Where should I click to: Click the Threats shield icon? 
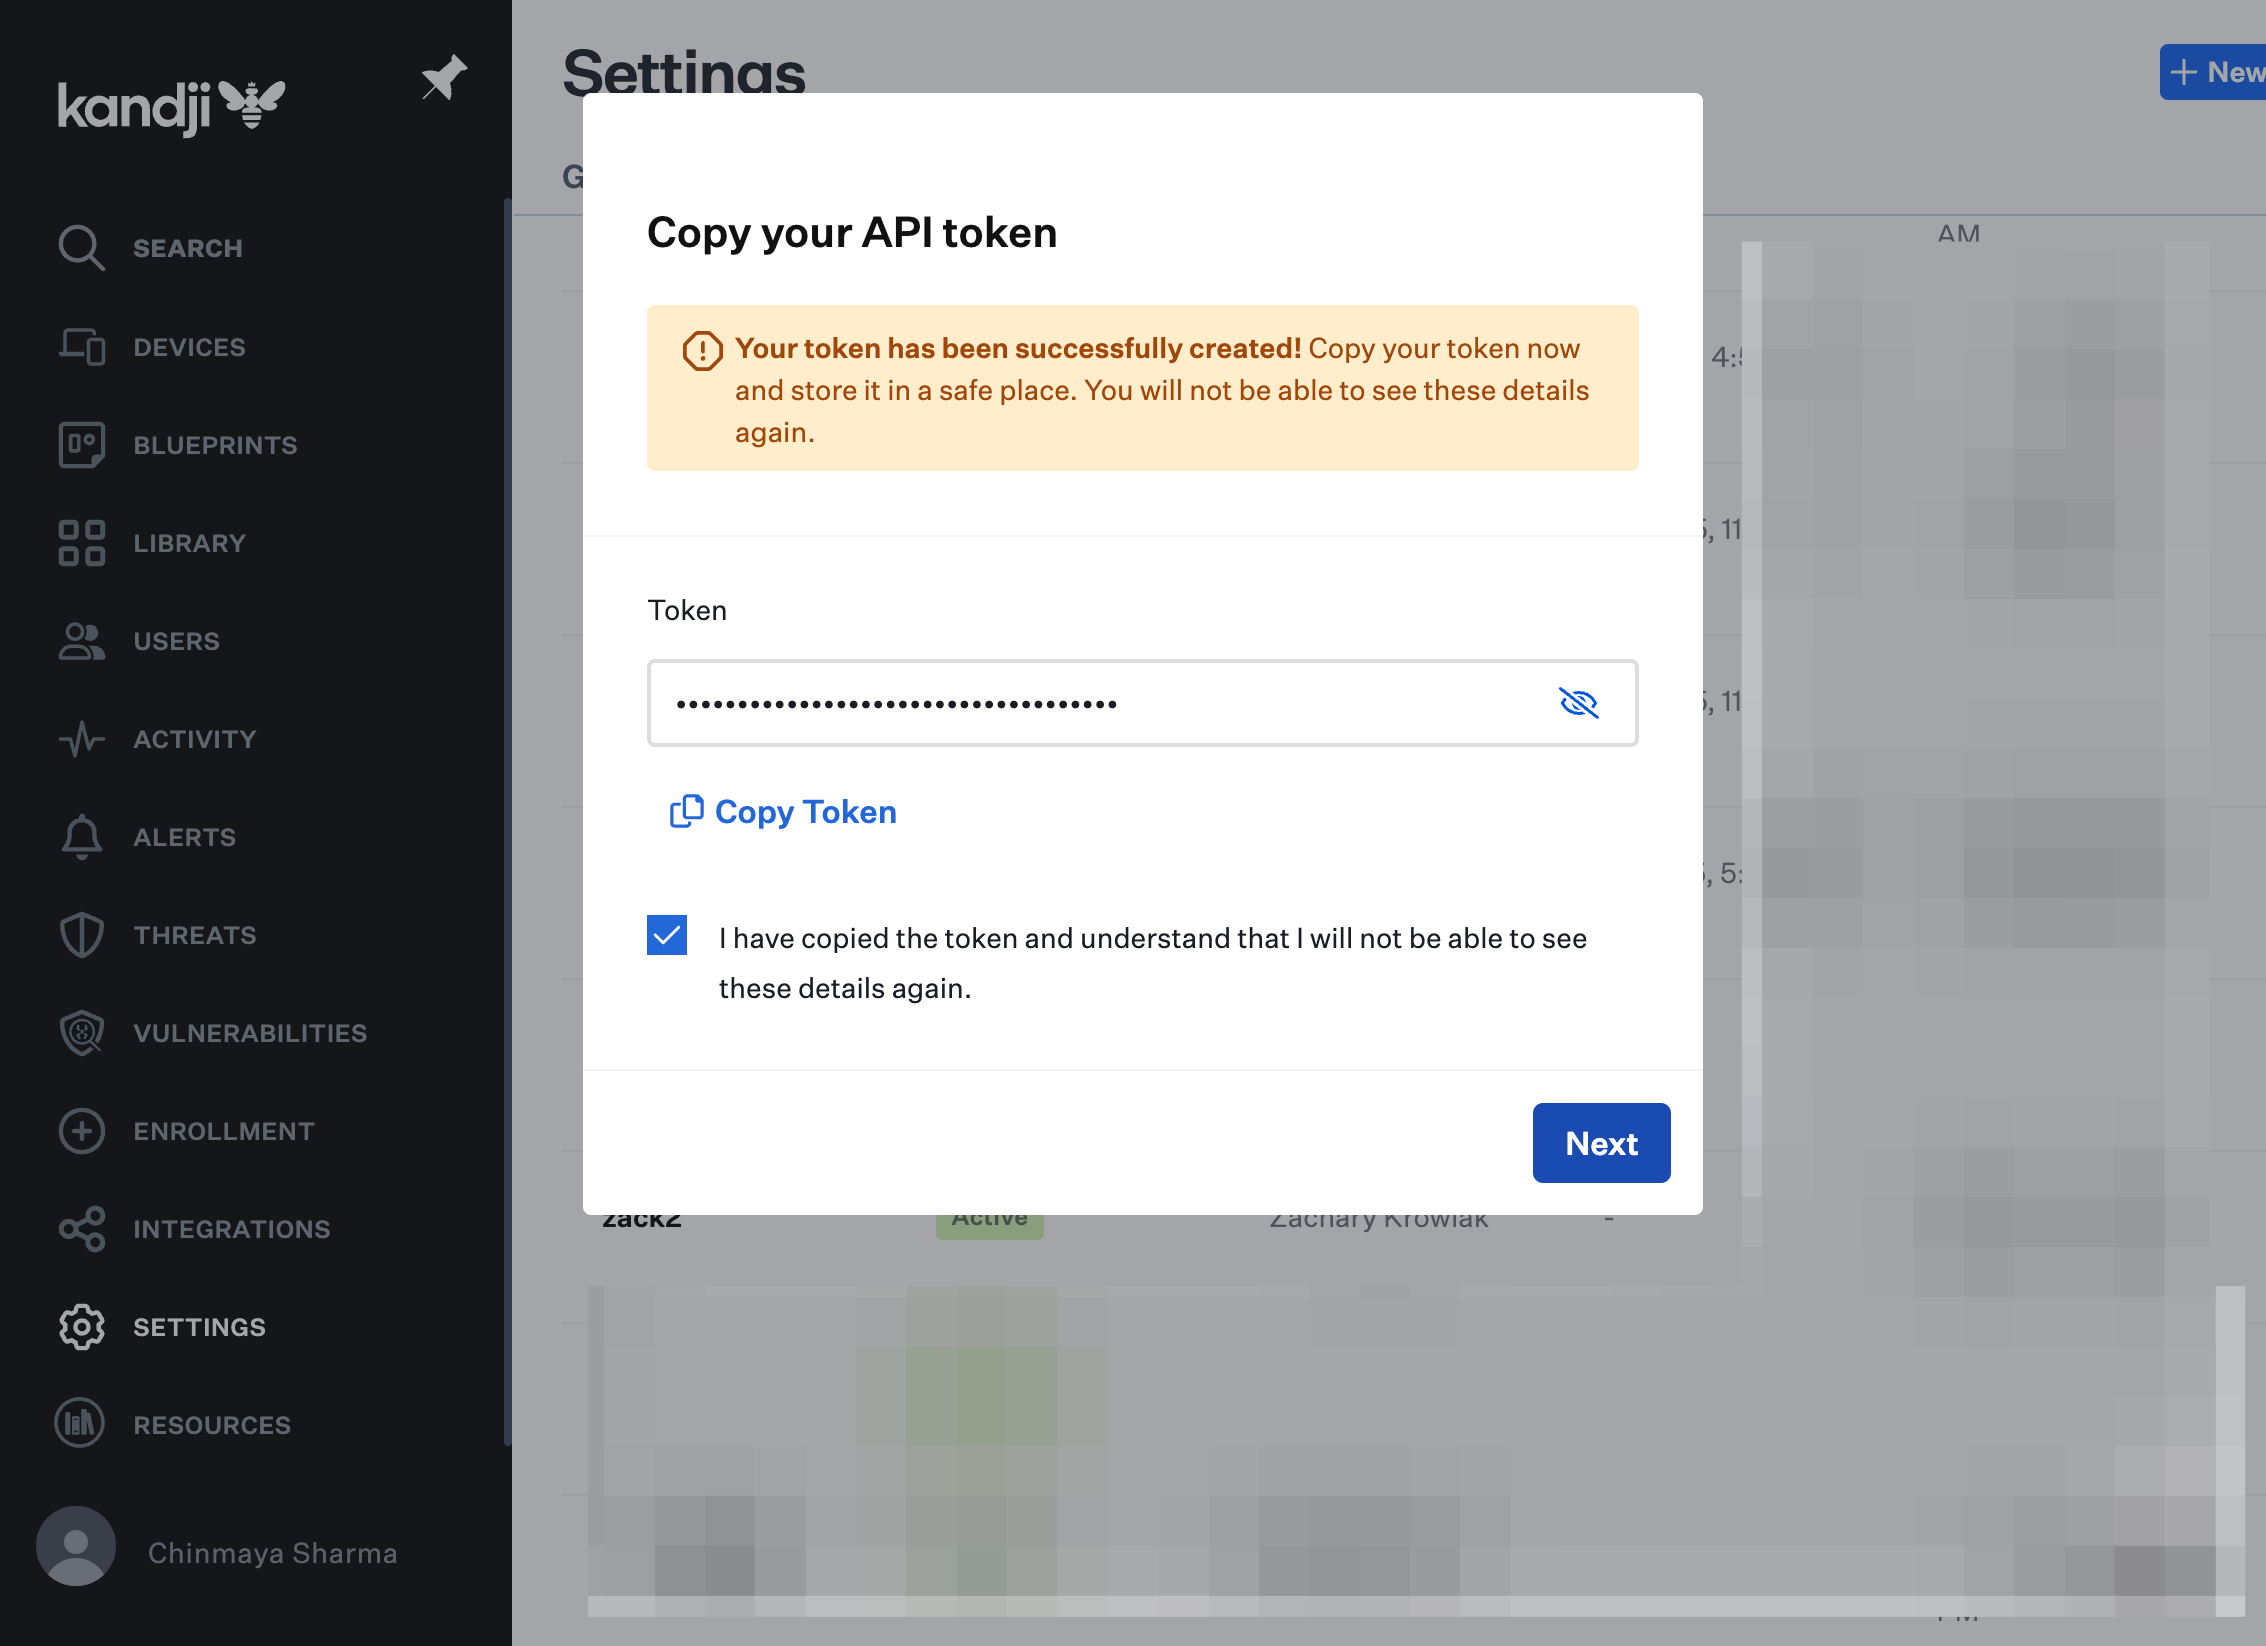click(x=81, y=935)
